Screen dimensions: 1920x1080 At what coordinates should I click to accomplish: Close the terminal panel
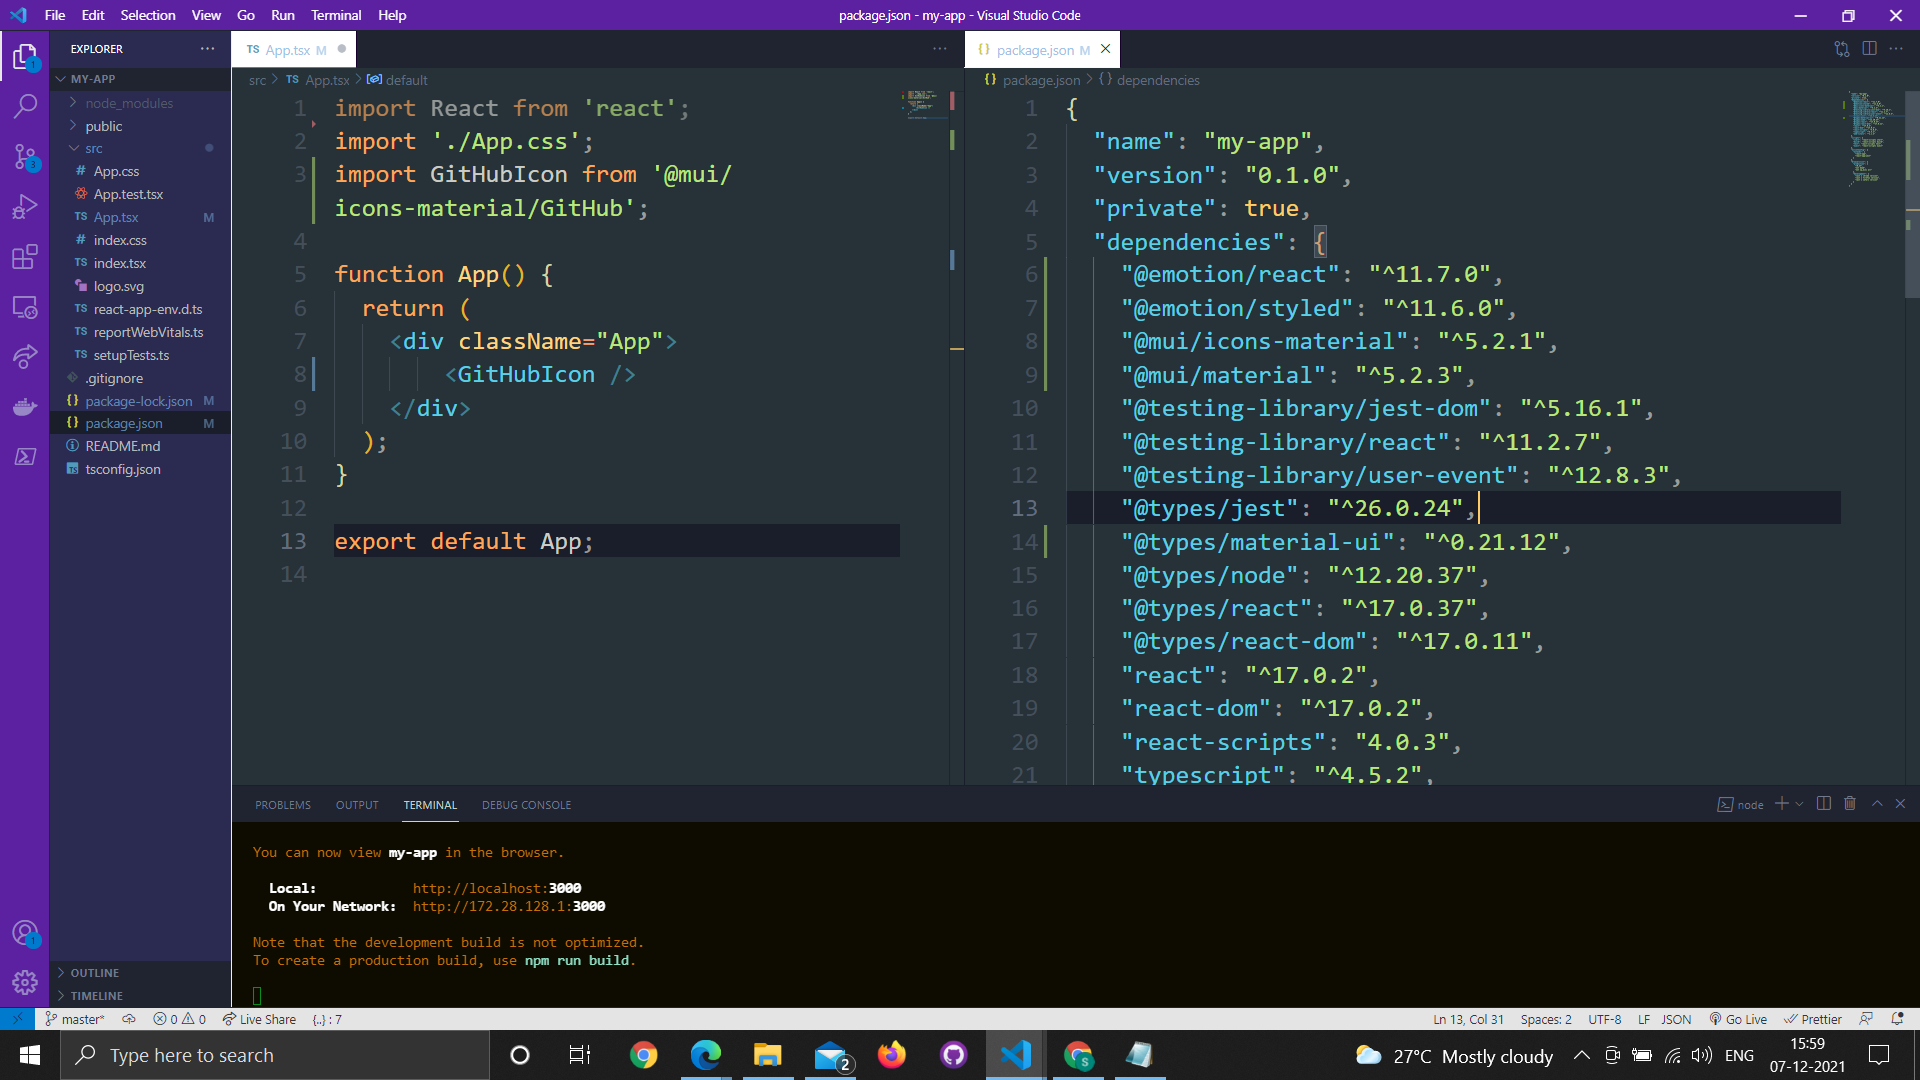pyautogui.click(x=1901, y=804)
